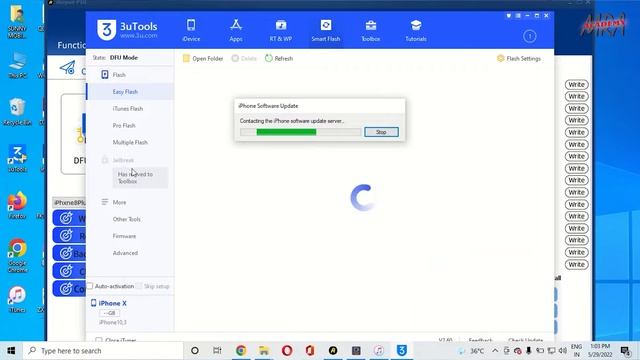Open the taskbar clock and calendar

pos(600,351)
